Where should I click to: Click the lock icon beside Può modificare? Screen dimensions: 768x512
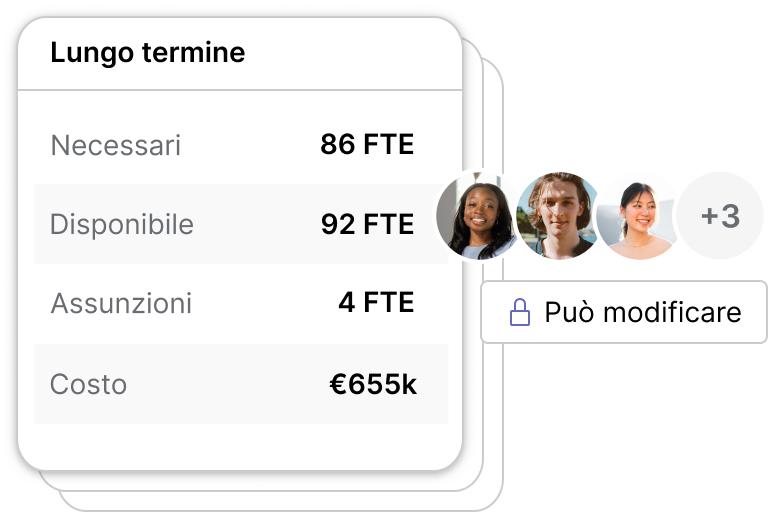tap(520, 312)
